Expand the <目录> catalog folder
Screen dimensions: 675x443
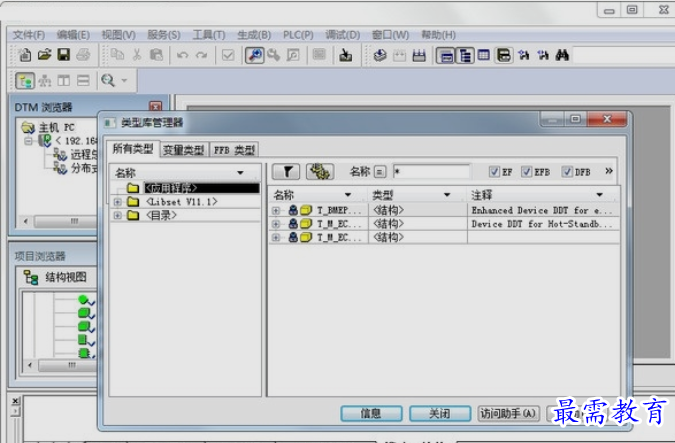pyautogui.click(x=118, y=215)
